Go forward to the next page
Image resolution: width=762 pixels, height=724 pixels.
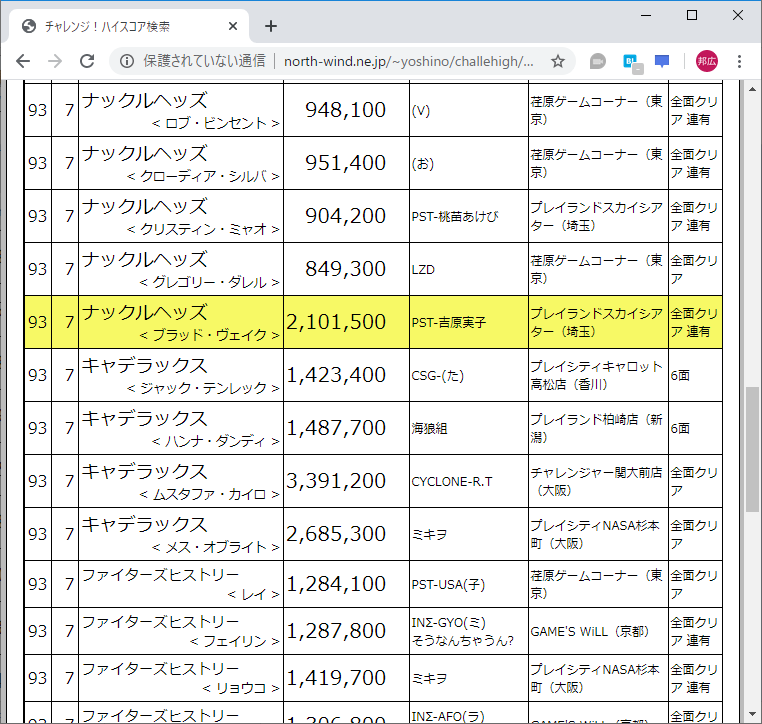[55, 61]
